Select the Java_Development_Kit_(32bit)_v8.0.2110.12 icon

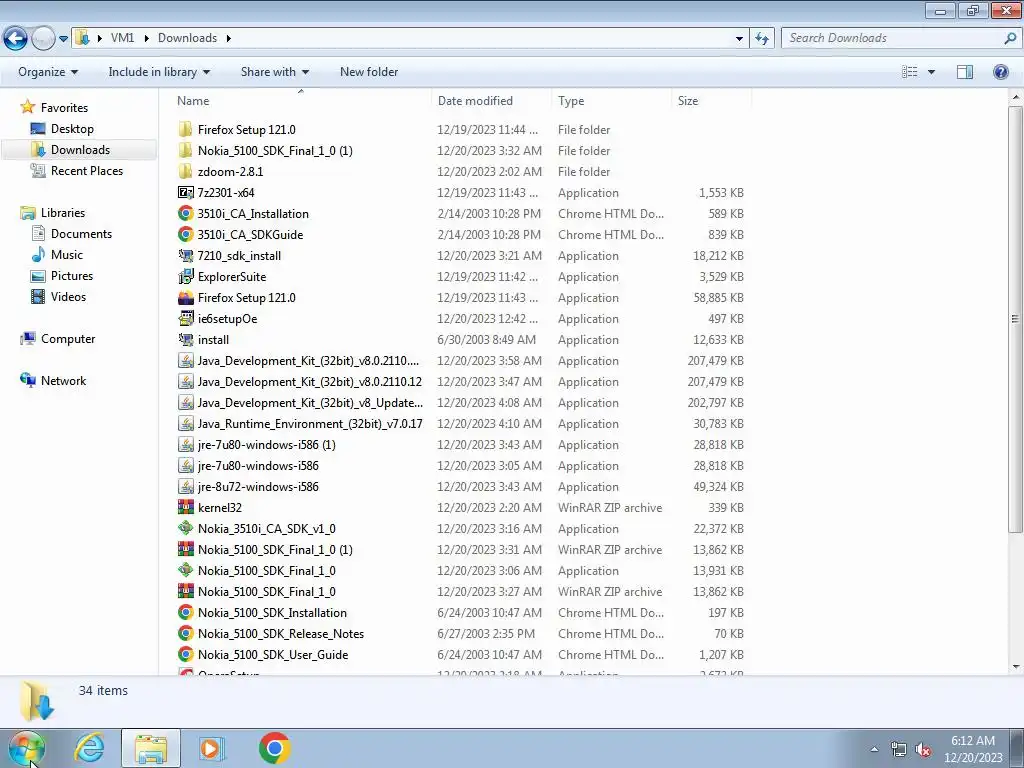pyautogui.click(x=185, y=381)
